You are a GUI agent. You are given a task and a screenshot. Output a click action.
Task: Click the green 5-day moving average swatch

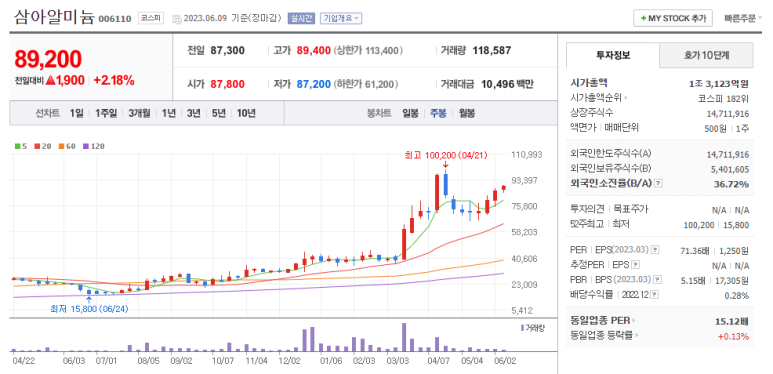[x=18, y=146]
